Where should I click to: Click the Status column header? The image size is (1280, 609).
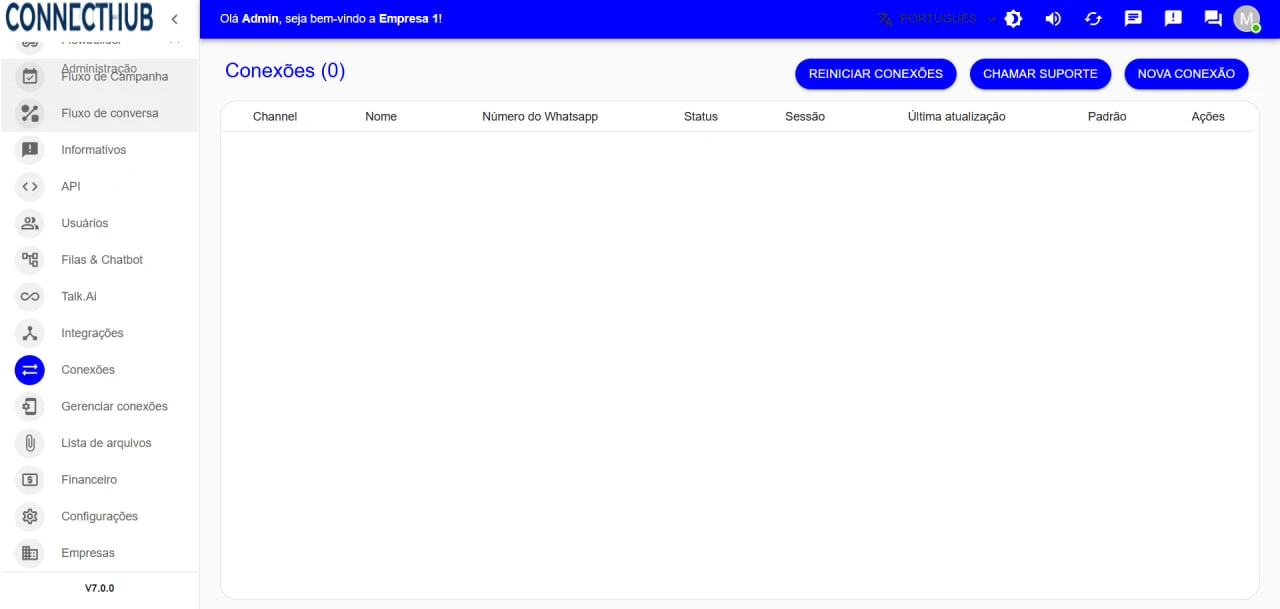click(700, 117)
